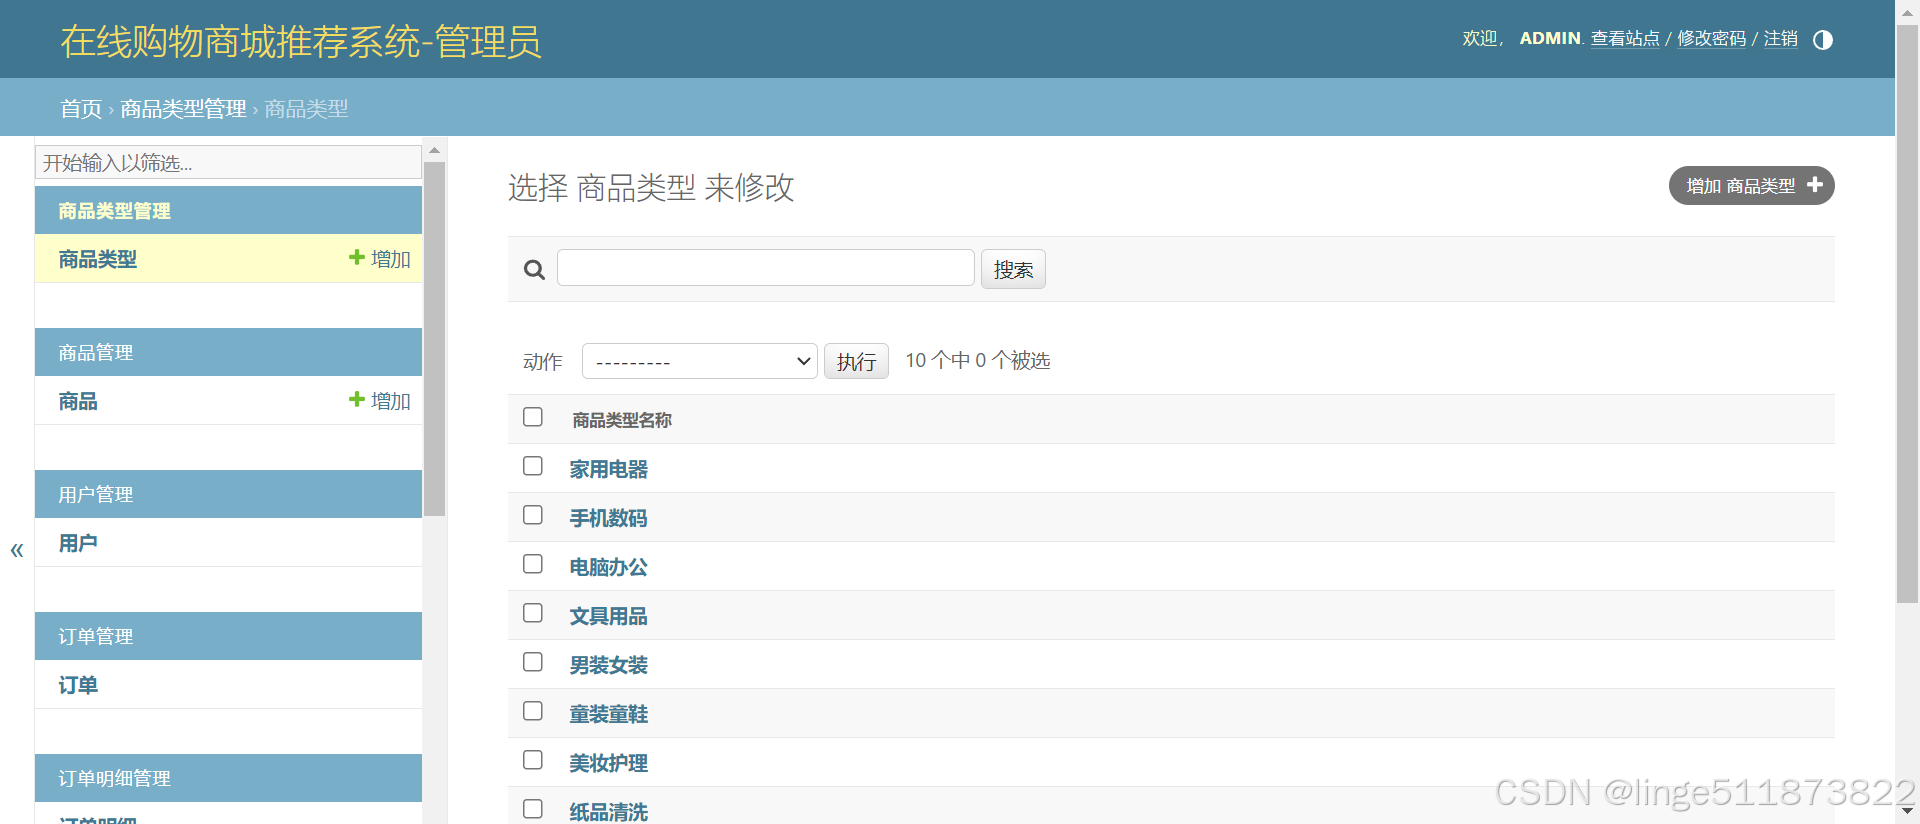Check the box for 文具用品

click(x=533, y=613)
